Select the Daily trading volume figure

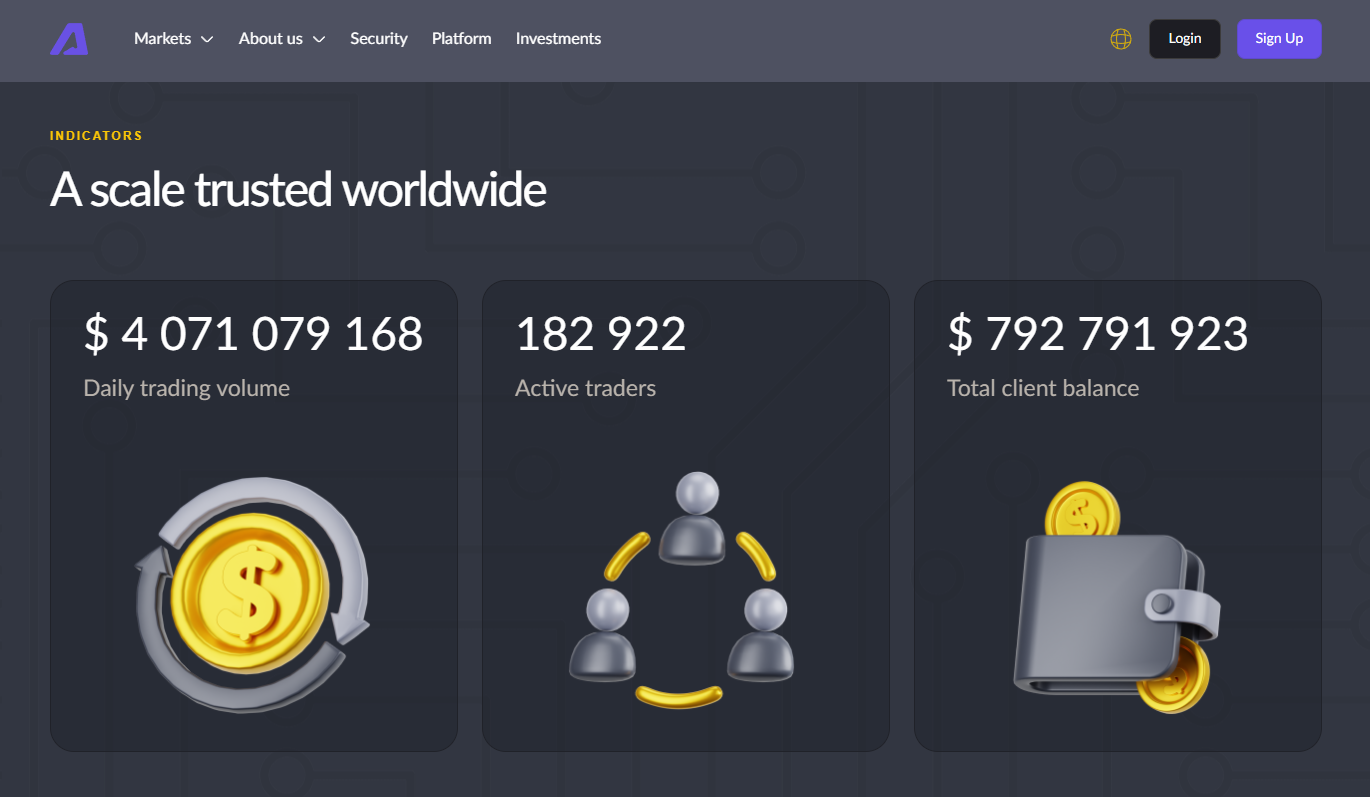[x=253, y=334]
